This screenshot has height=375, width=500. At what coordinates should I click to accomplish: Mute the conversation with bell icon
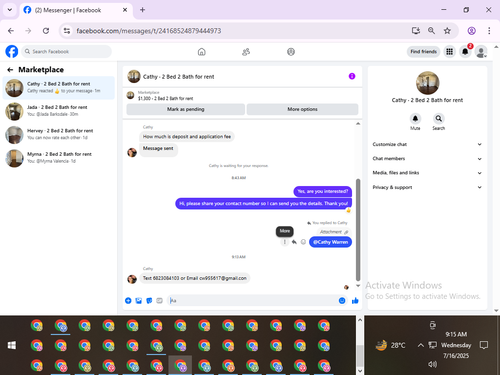pyautogui.click(x=415, y=119)
